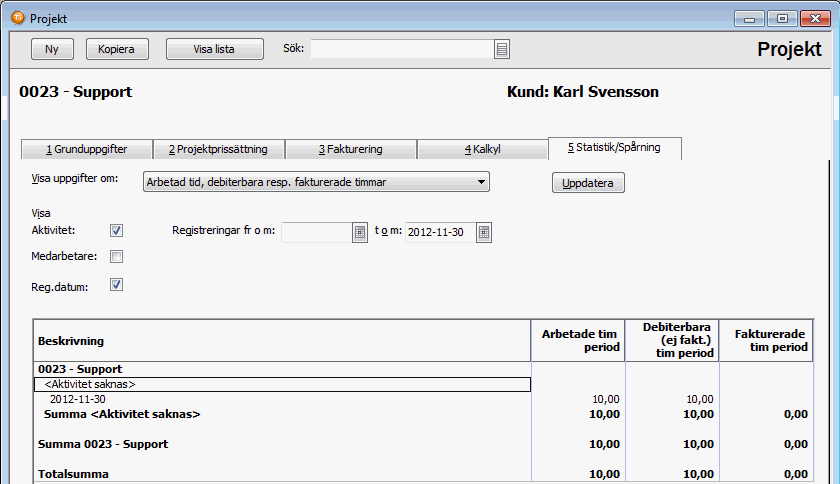Click the Statistik/Spårning tab
Image resolution: width=840 pixels, height=484 pixels.
(x=614, y=148)
